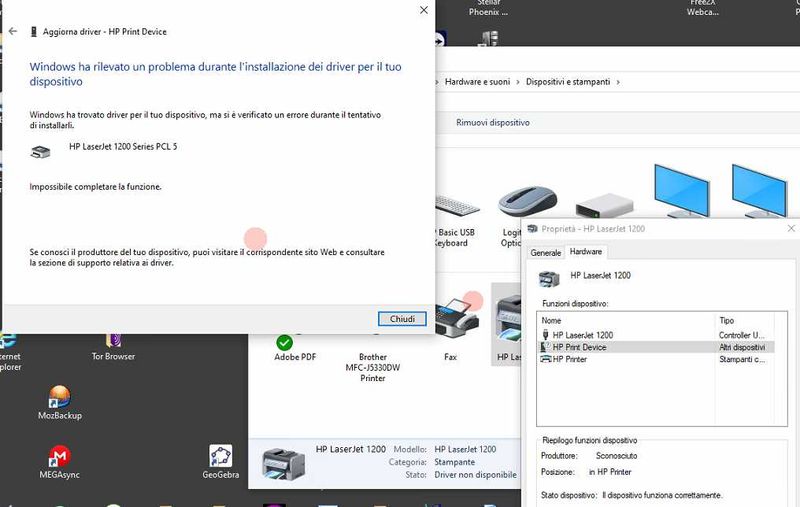
Task: Go back using the arrow in Aggiorna driver dialog
Action: (x=13, y=31)
